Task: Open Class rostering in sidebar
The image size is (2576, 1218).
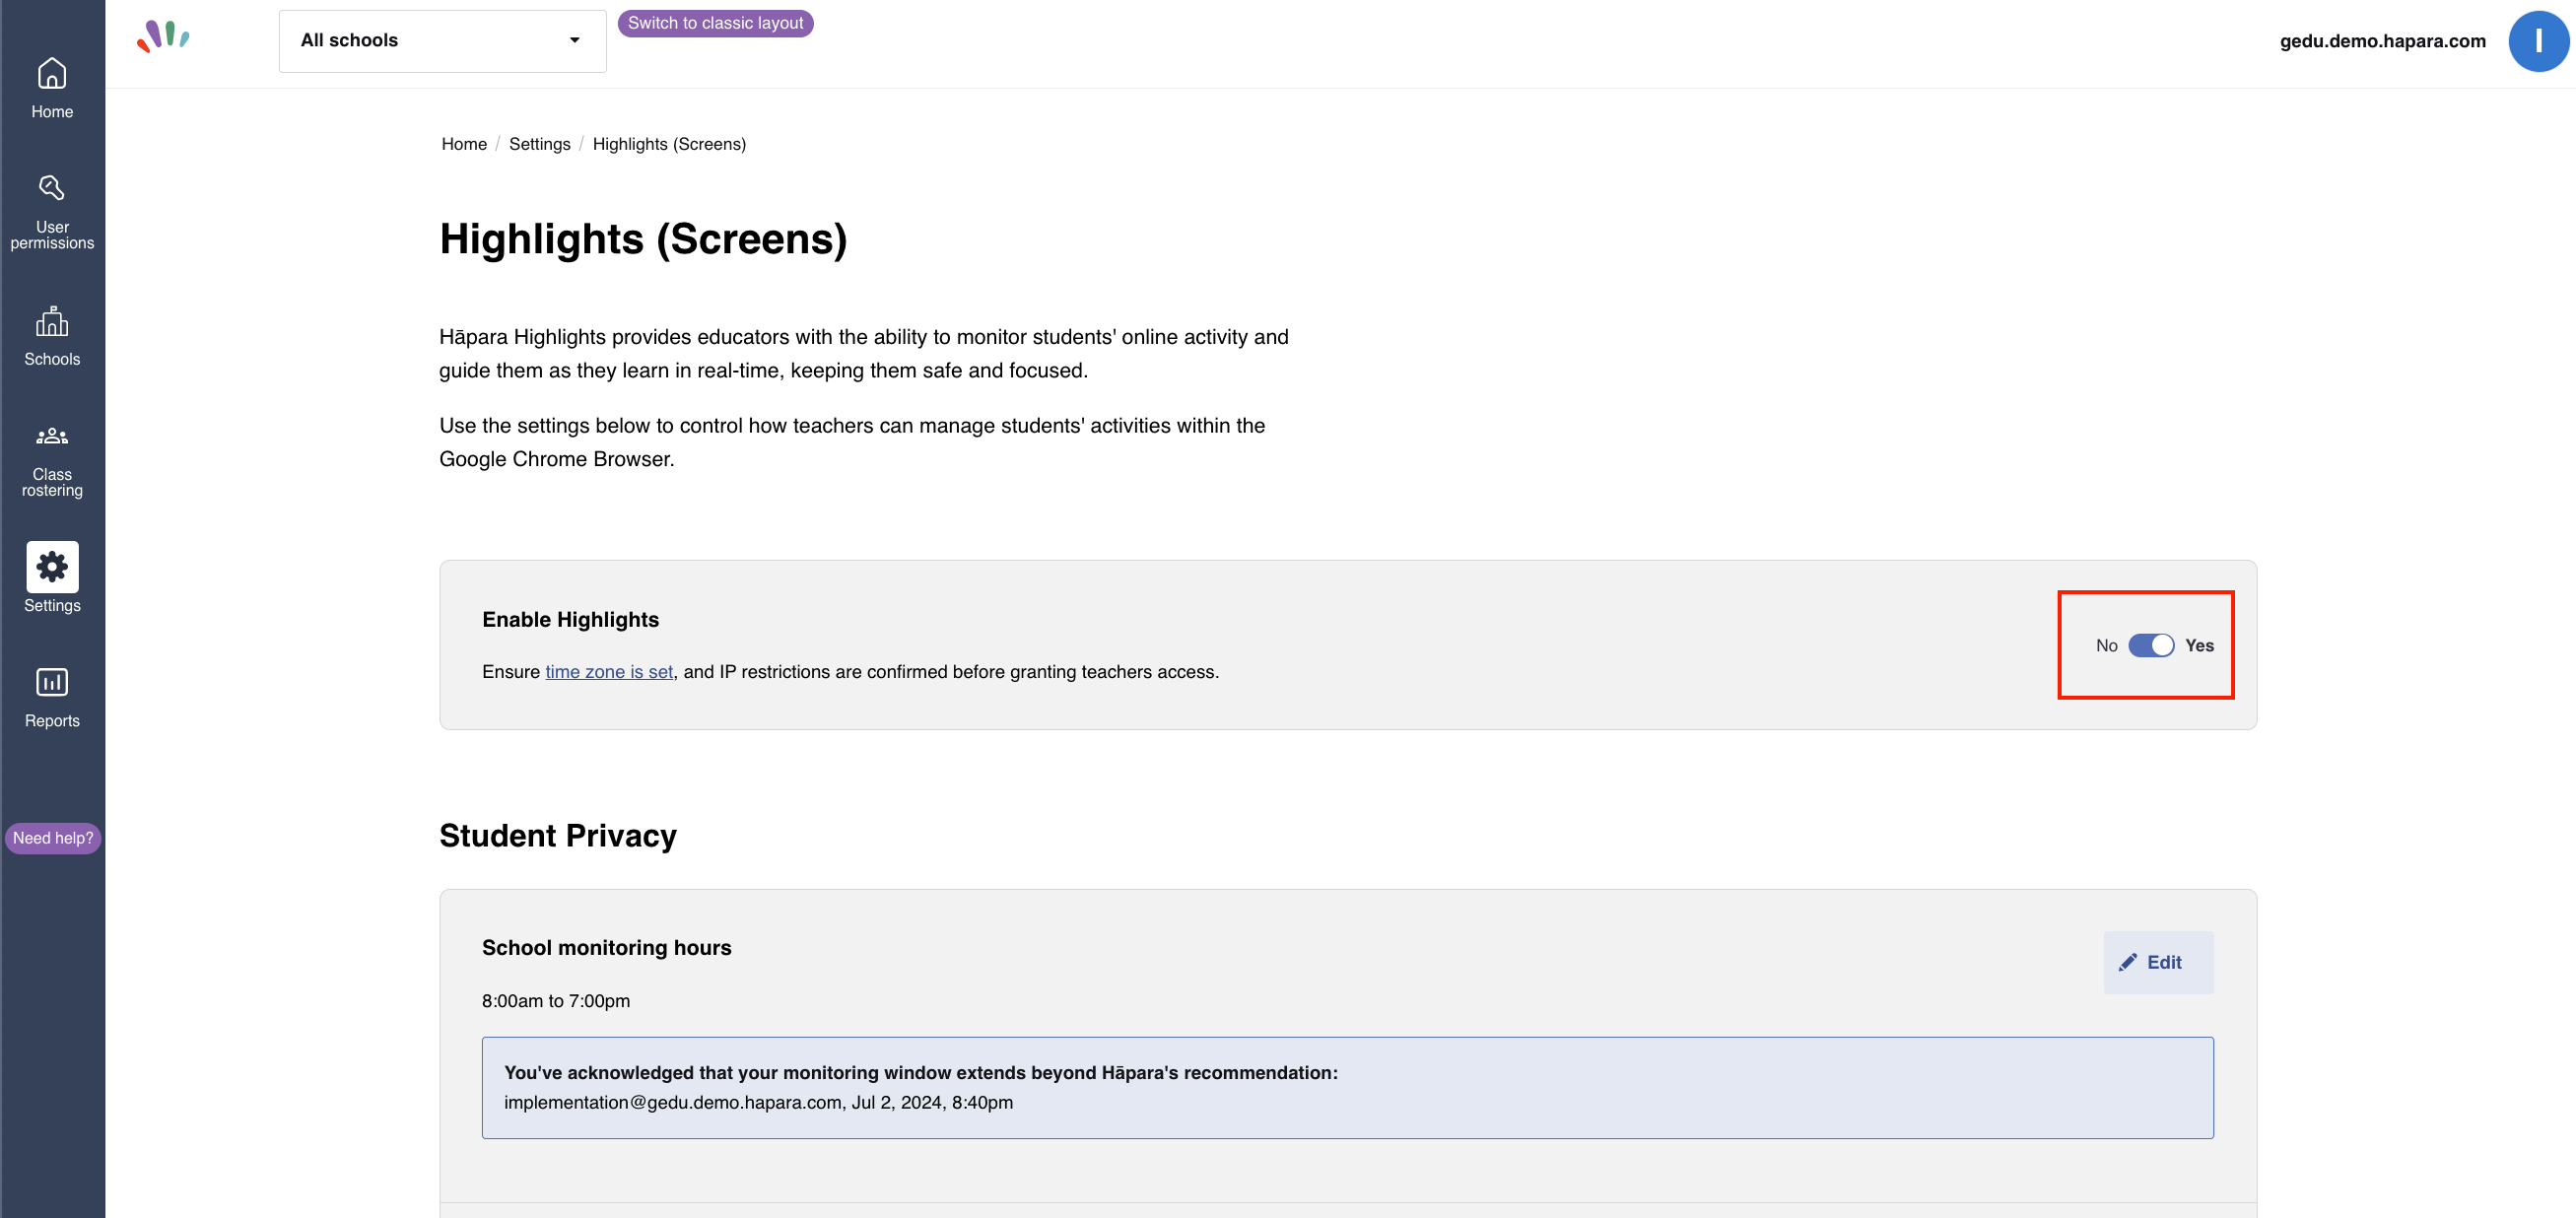Action: 52,459
